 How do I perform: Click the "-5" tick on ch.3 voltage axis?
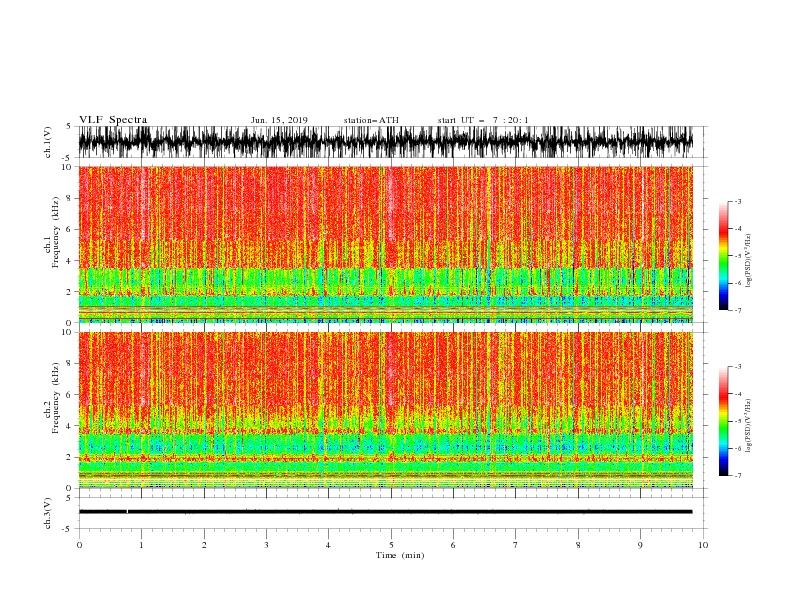tap(68, 529)
